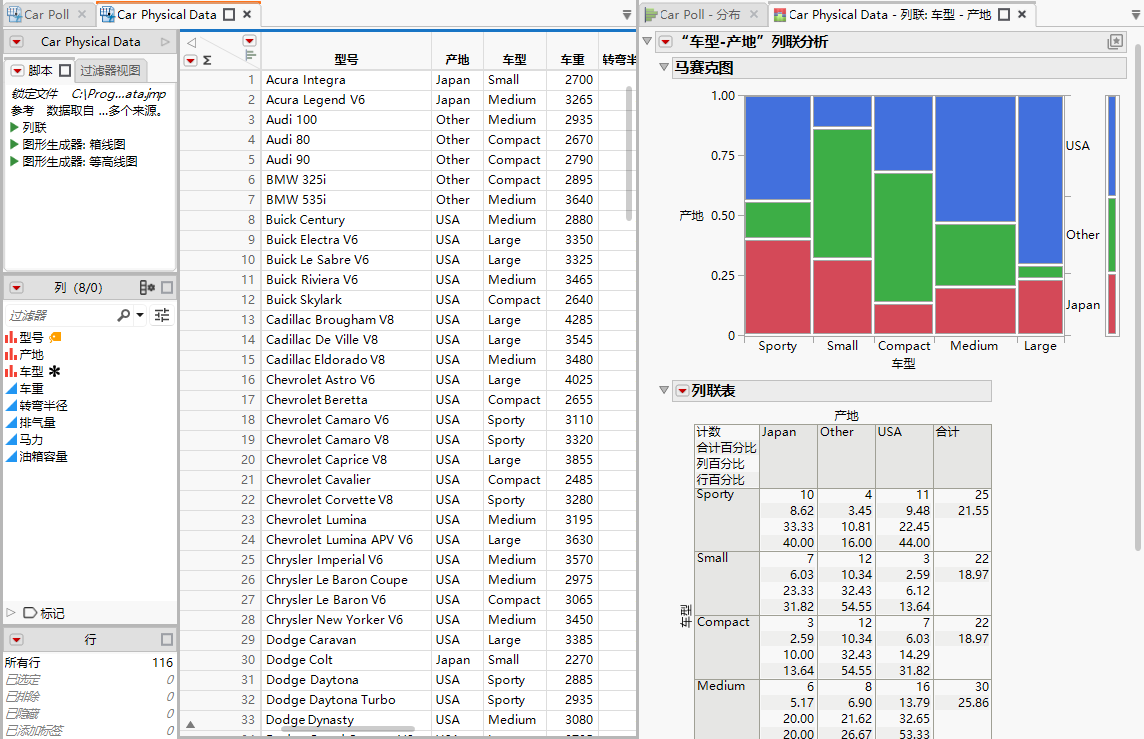Screen dimensions: 1144x739
Task: Click the up arrow at table bottom left
Action: [x=190, y=724]
